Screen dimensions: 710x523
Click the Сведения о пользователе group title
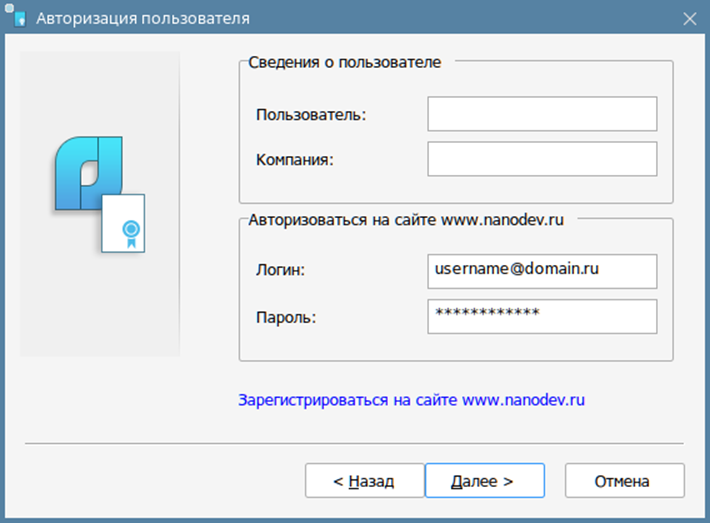[x=345, y=62]
